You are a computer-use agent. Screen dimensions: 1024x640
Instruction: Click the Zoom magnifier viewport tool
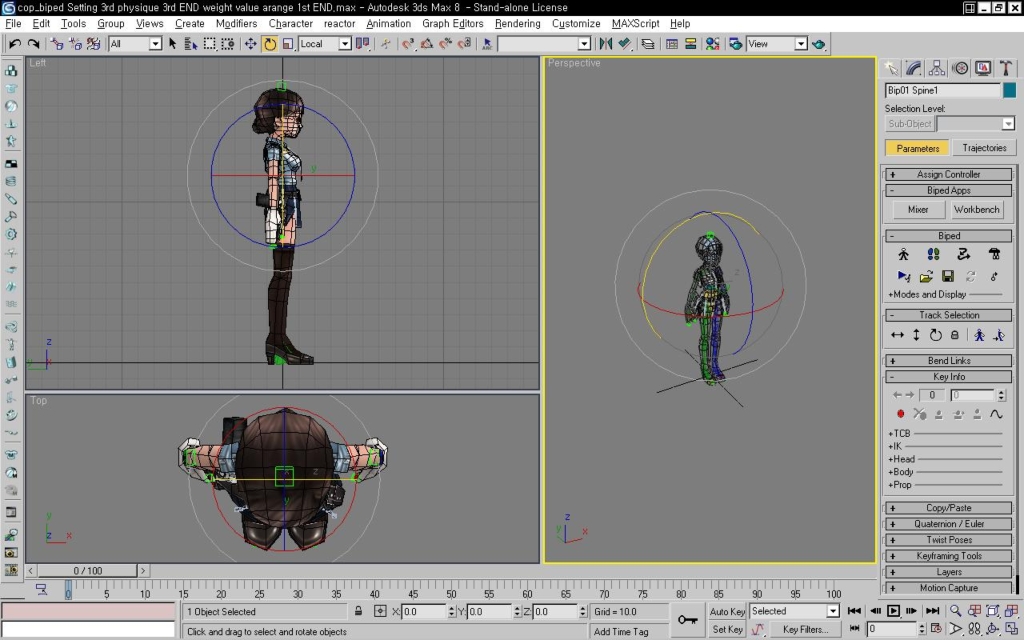click(955, 611)
